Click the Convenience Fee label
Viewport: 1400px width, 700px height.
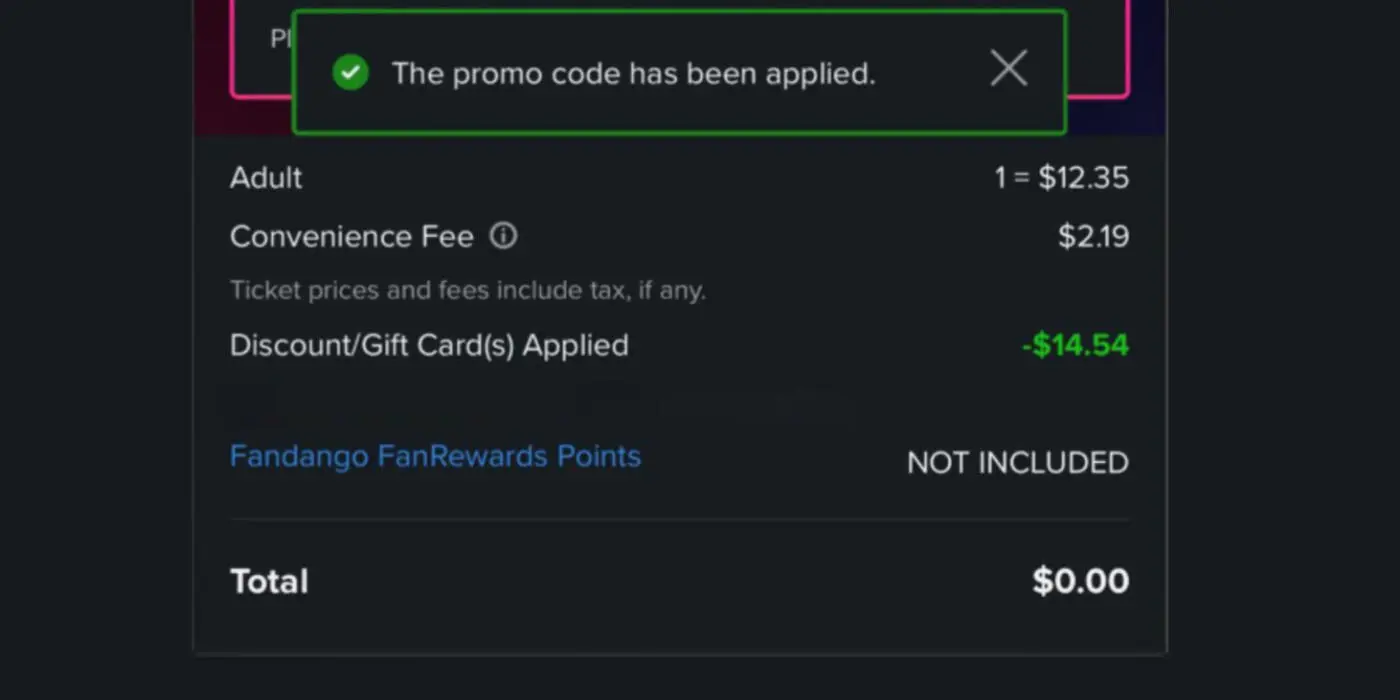pyautogui.click(x=351, y=236)
